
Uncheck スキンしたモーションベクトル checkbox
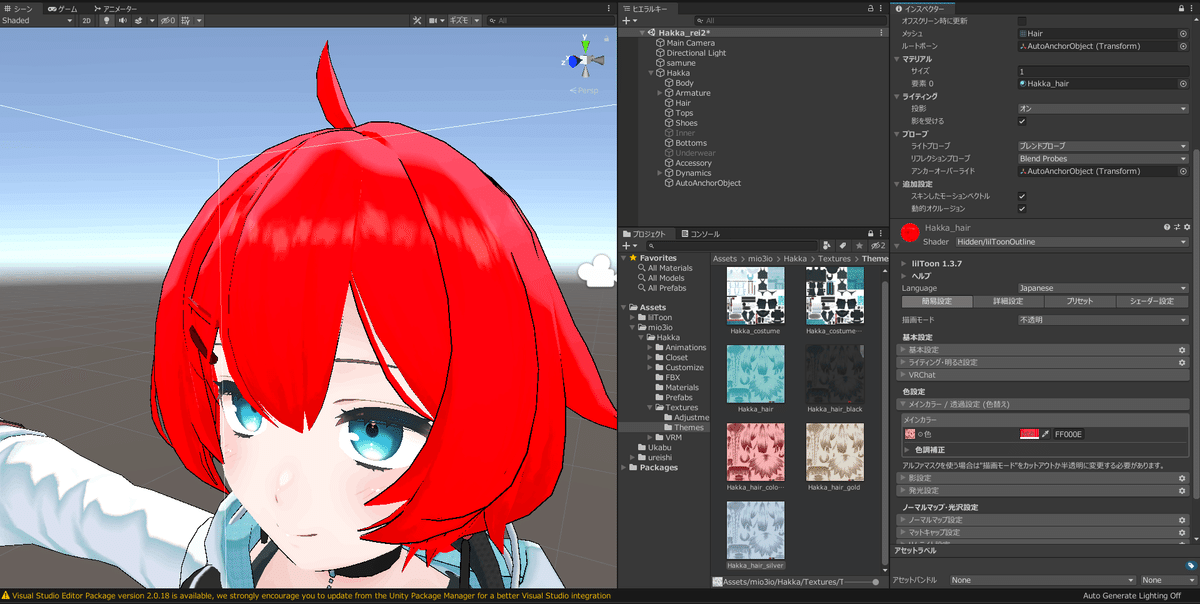click(1022, 196)
